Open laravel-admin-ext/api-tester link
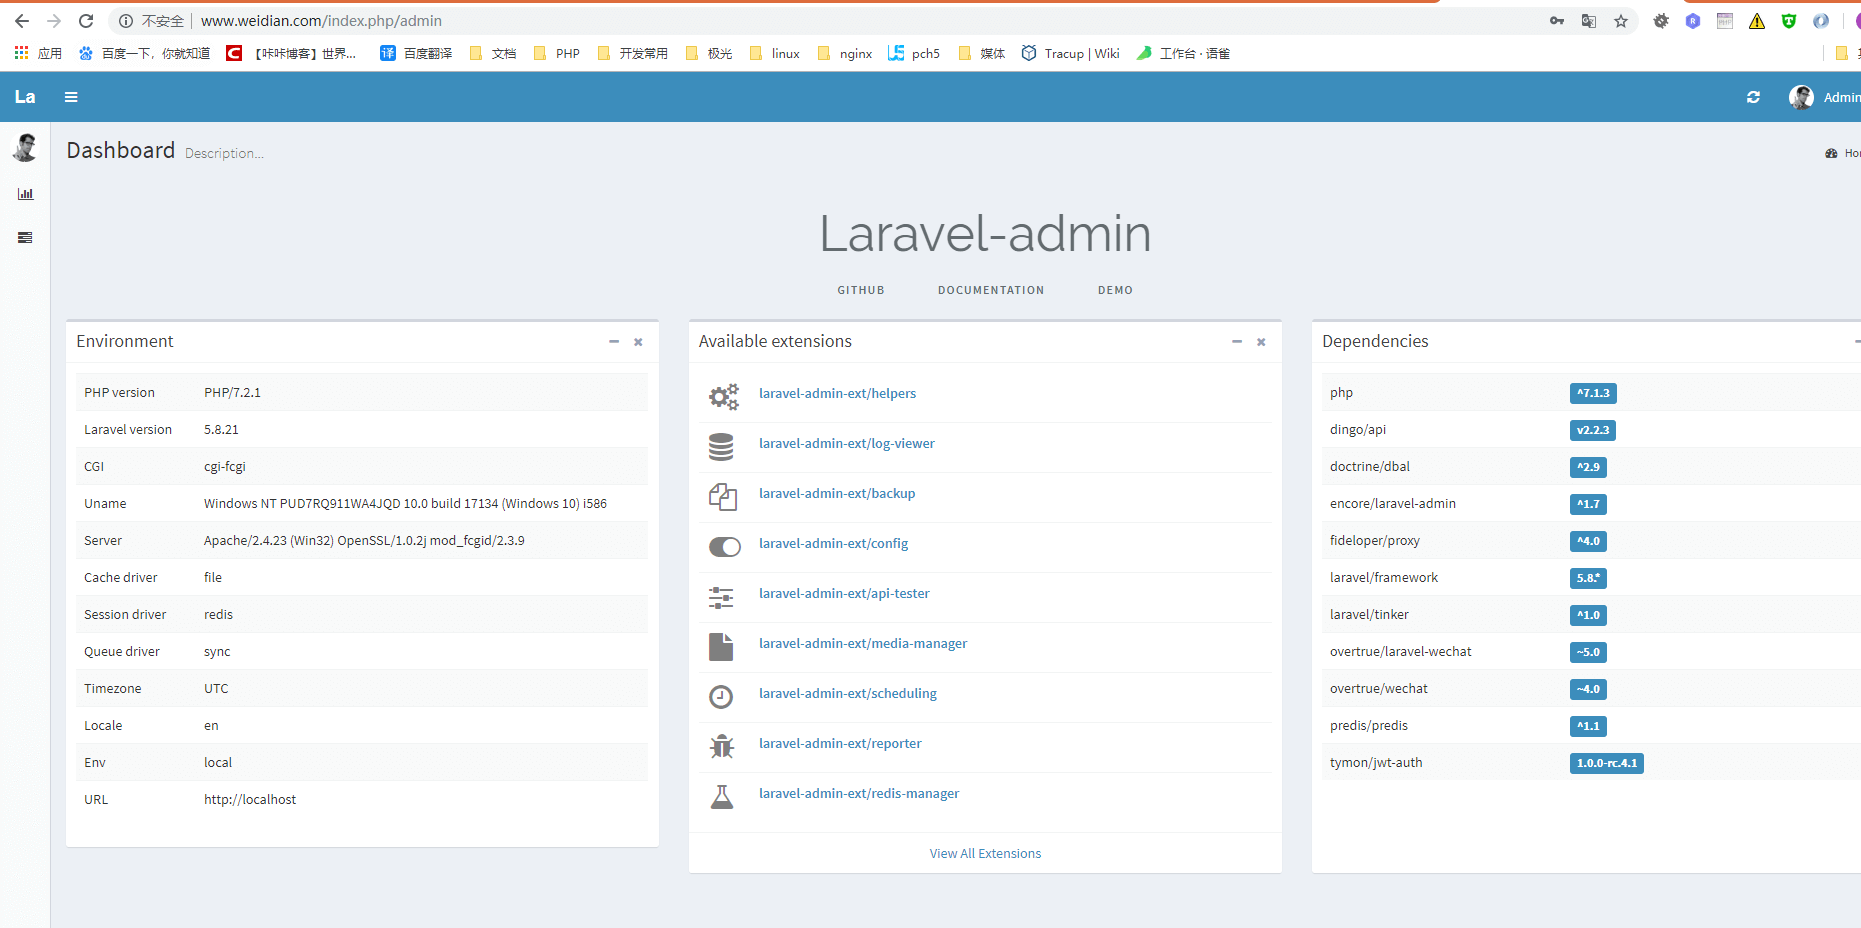 coord(844,593)
